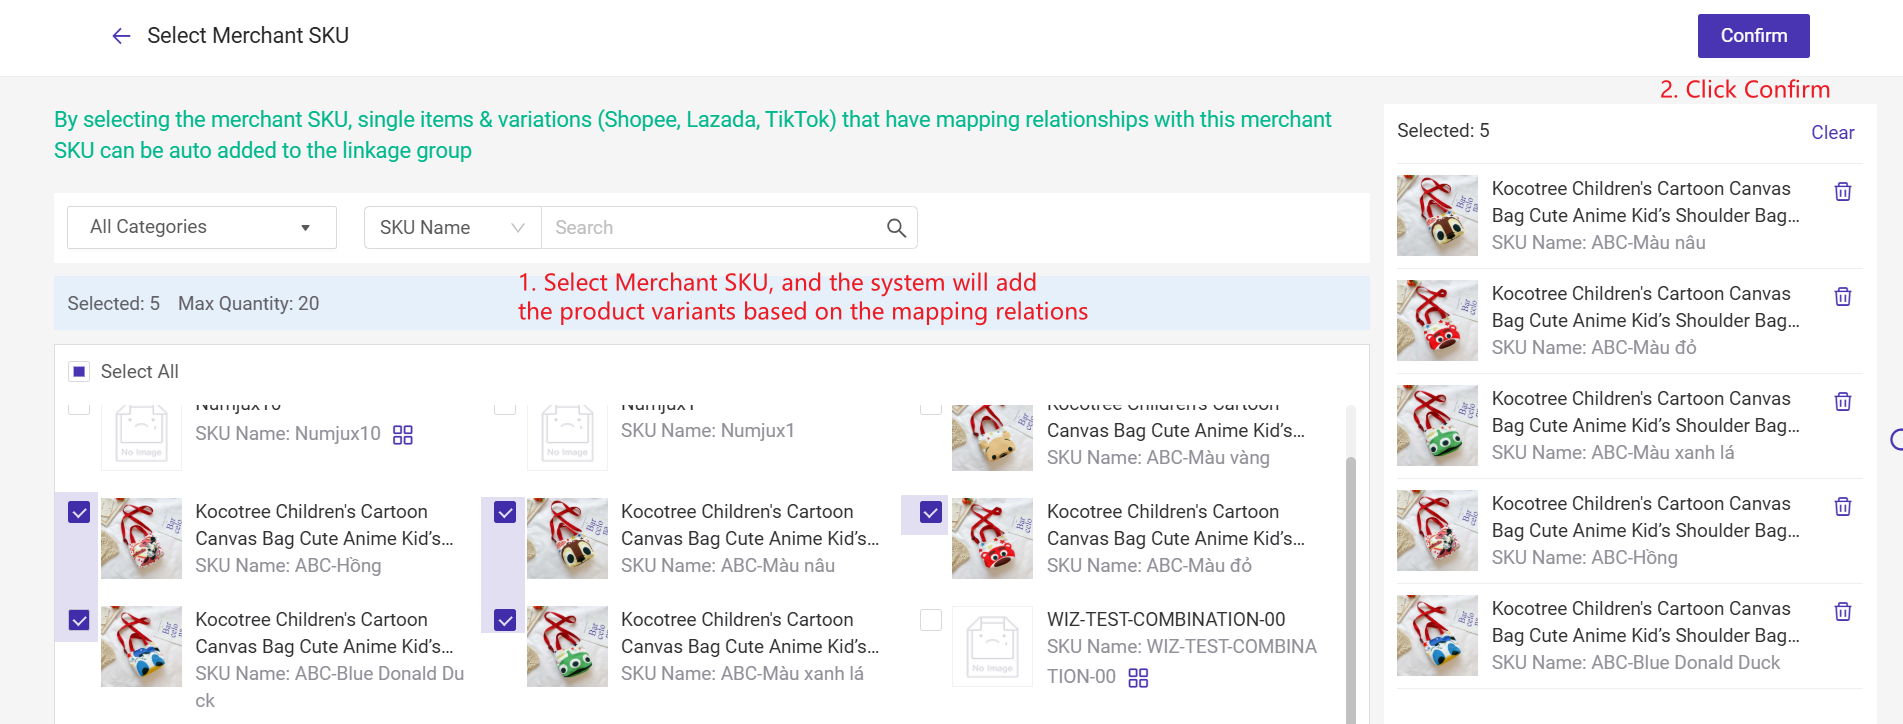Uncheck the ABC-Hồng product checkbox
Viewport: 1903px width, 724px height.
79,513
